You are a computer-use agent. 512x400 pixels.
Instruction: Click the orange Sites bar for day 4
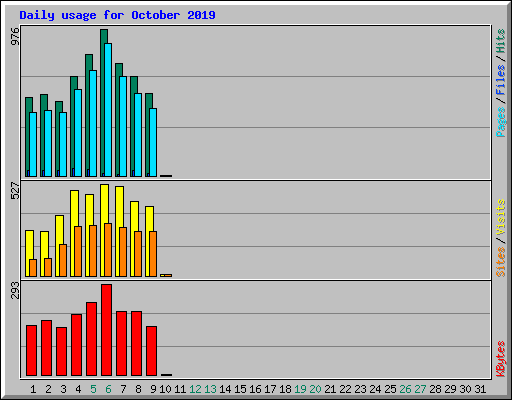pyautogui.click(x=78, y=251)
